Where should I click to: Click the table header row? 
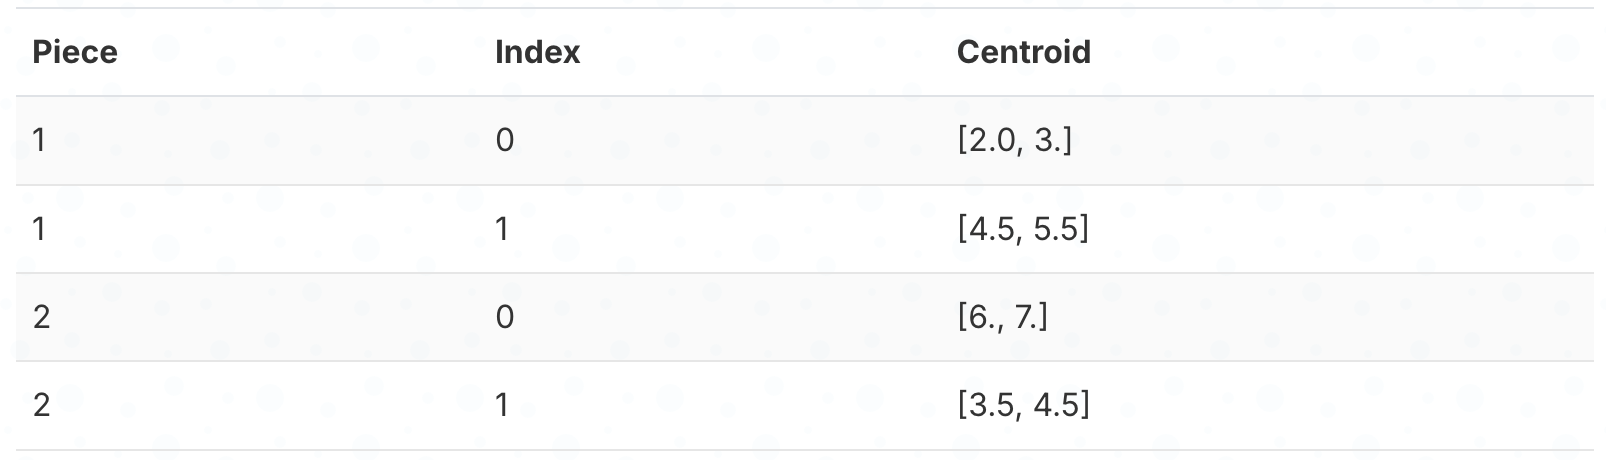point(803,52)
